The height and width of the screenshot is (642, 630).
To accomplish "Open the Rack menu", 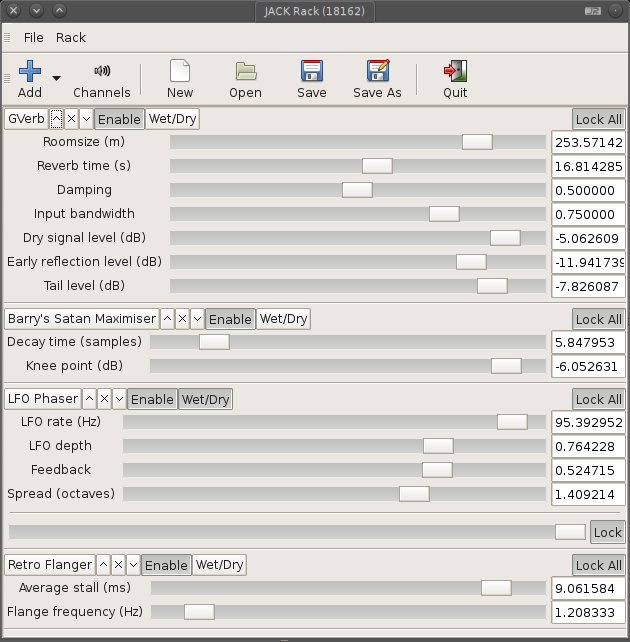I will pyautogui.click(x=71, y=37).
